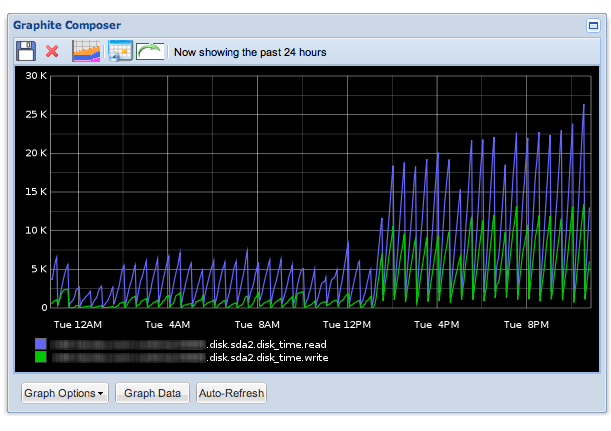The image size is (611, 431).
Task: Click the green disk_time.write legend swatch
Action: (41, 357)
